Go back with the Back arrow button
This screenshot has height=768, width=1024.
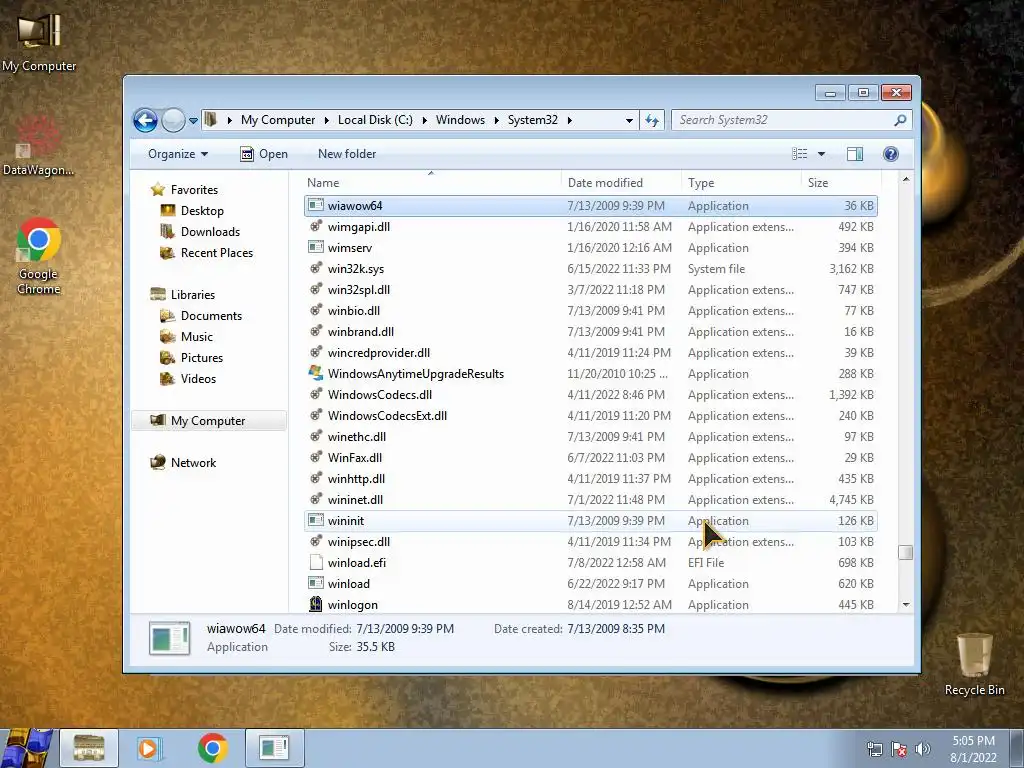pos(145,120)
